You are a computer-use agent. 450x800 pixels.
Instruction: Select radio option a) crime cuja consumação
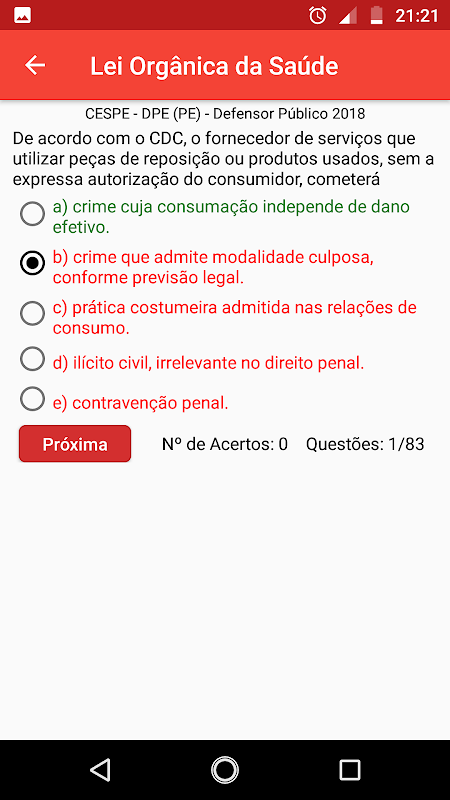(x=32, y=214)
